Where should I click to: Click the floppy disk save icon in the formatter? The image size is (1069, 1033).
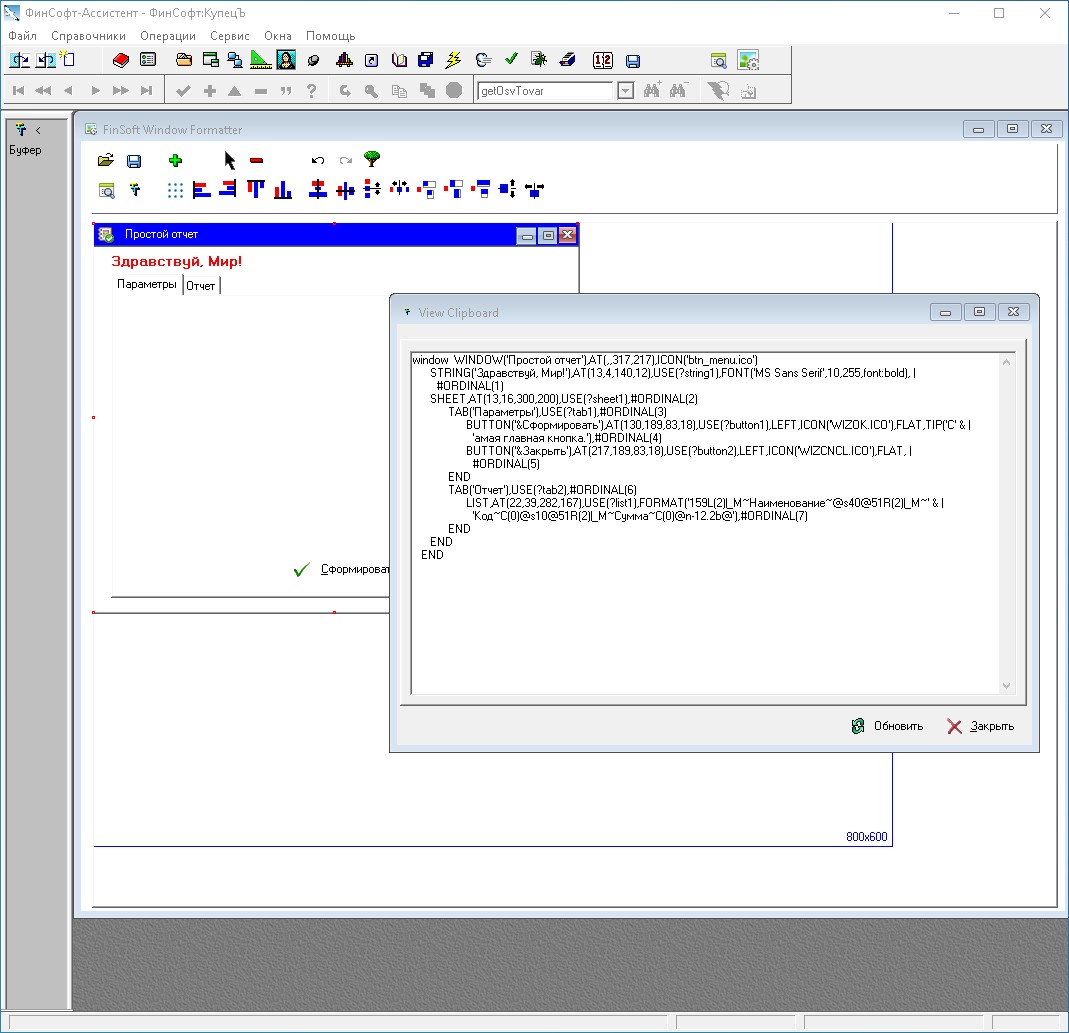coord(134,160)
